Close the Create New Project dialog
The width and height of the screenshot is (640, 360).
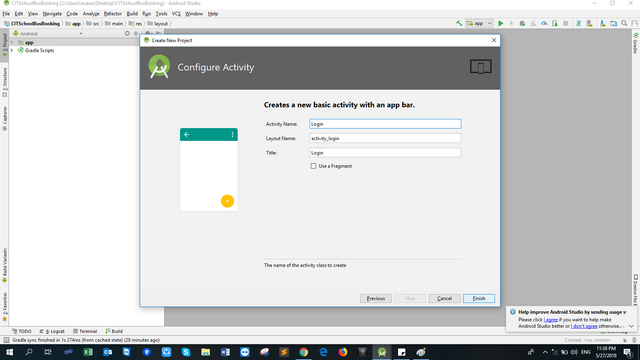click(x=494, y=40)
